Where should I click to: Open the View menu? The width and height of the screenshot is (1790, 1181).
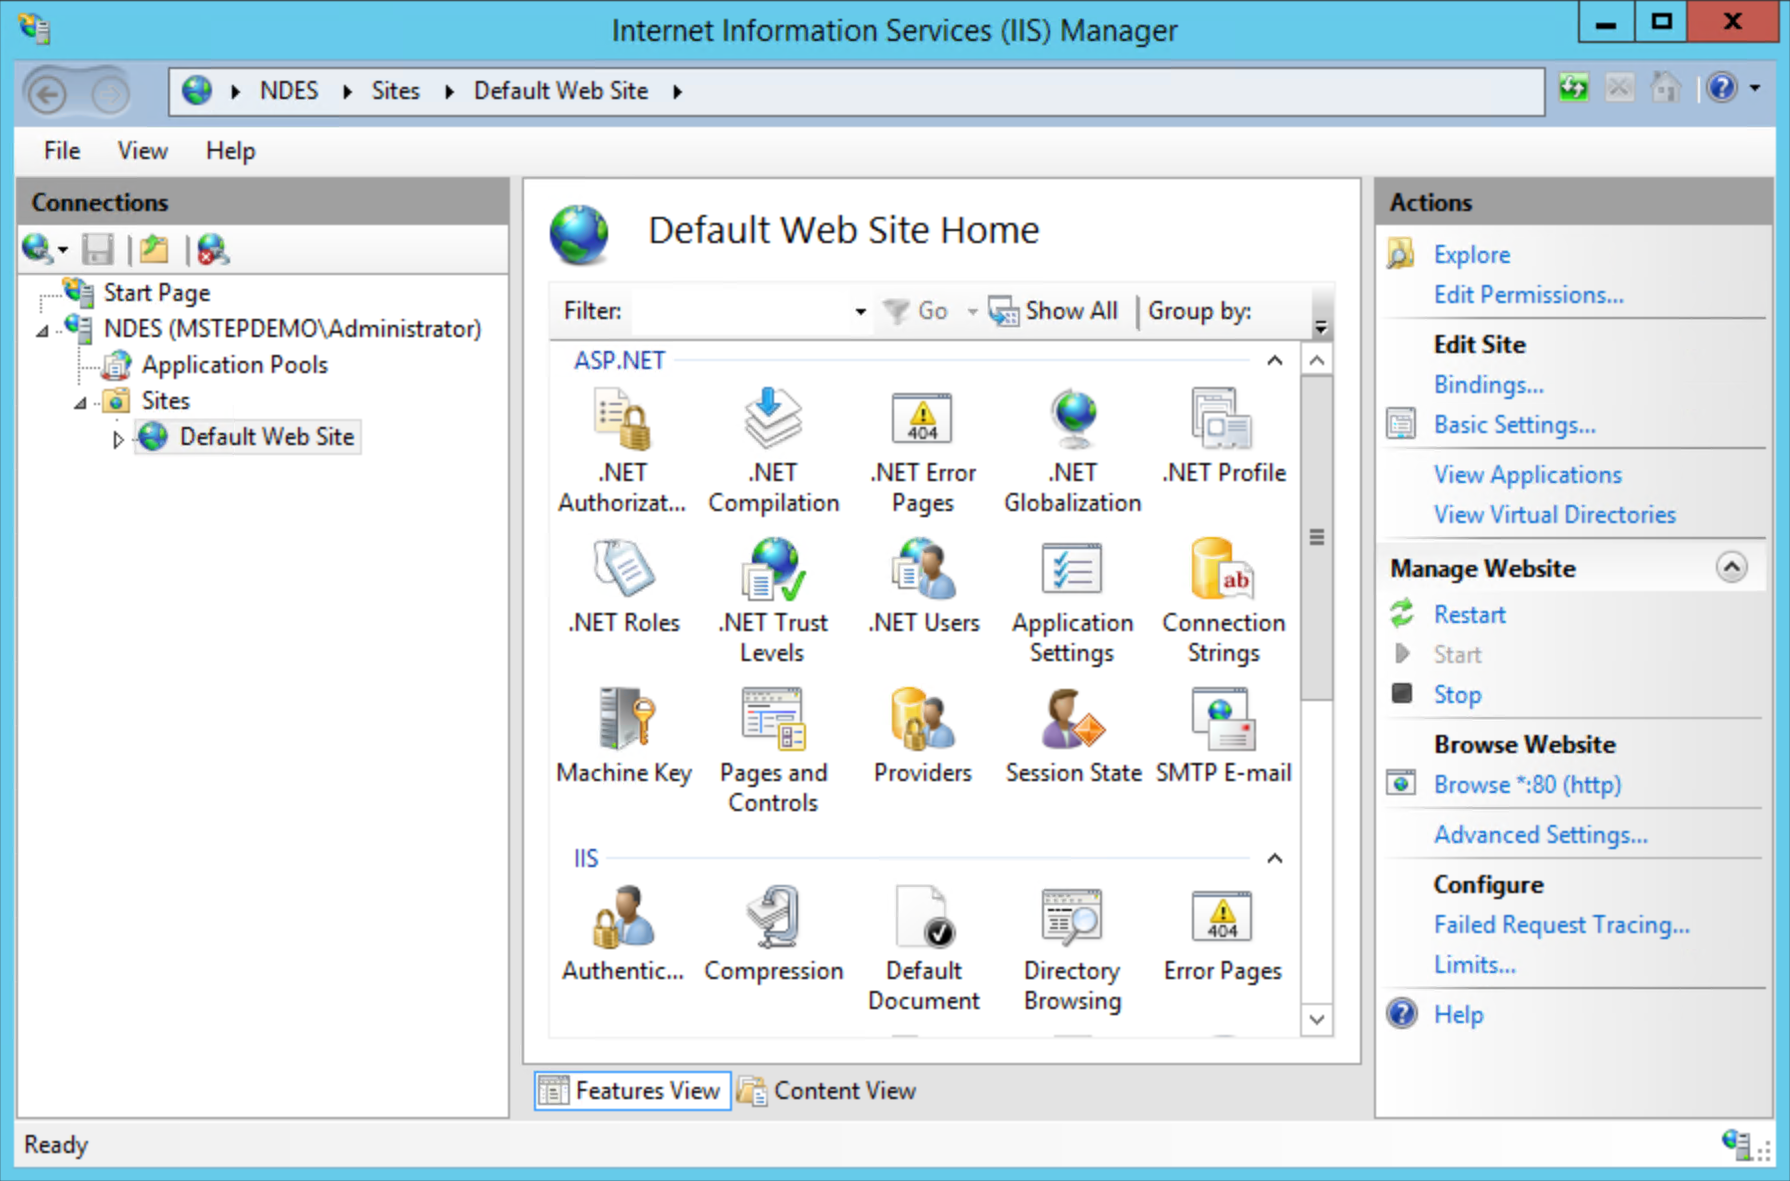pyautogui.click(x=142, y=151)
